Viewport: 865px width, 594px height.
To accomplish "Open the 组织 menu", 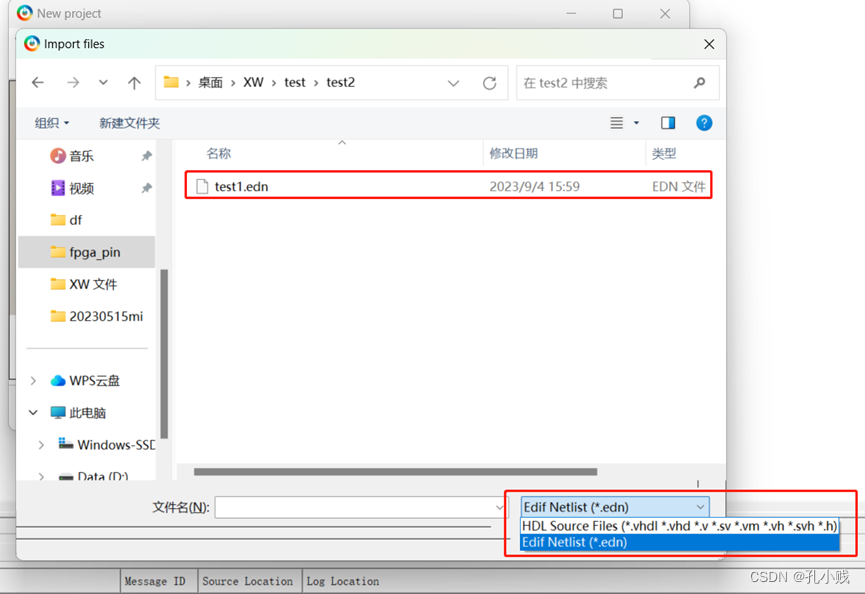I will click(x=50, y=122).
